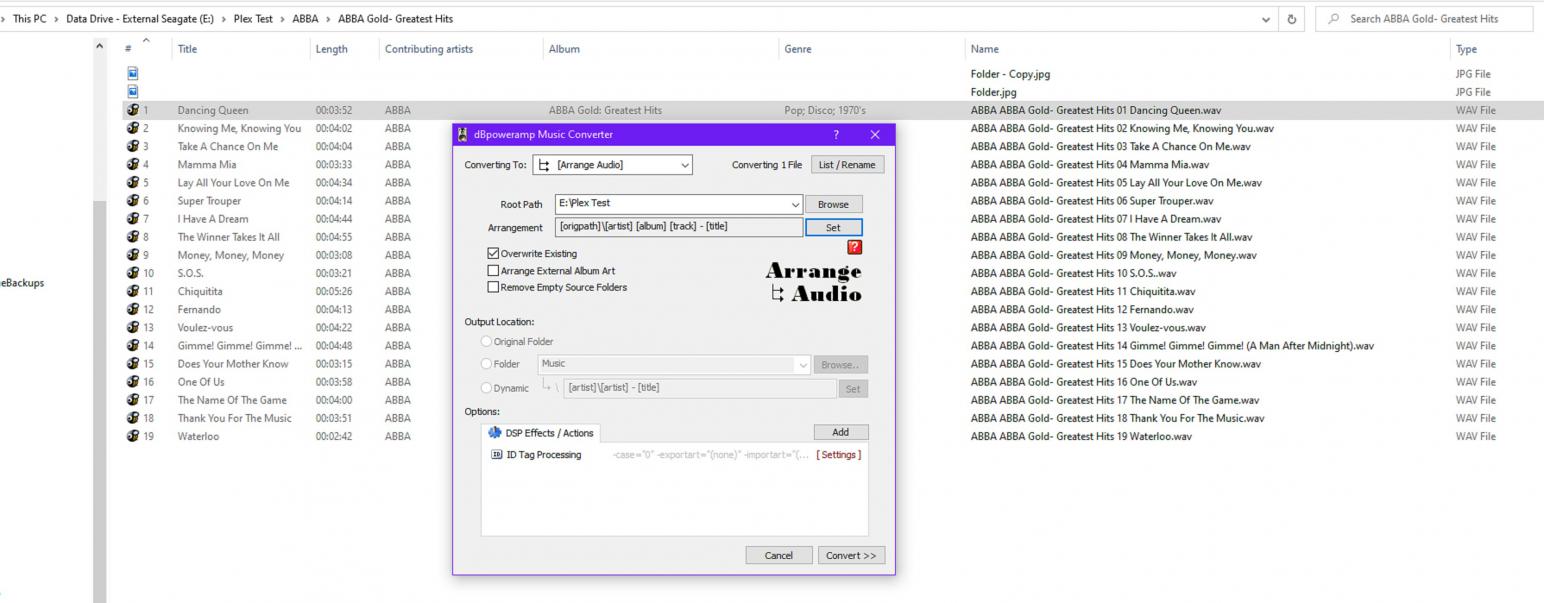Open the address bar history dropdown arrow
Image resolution: width=1544 pixels, height=603 pixels.
(1267, 19)
